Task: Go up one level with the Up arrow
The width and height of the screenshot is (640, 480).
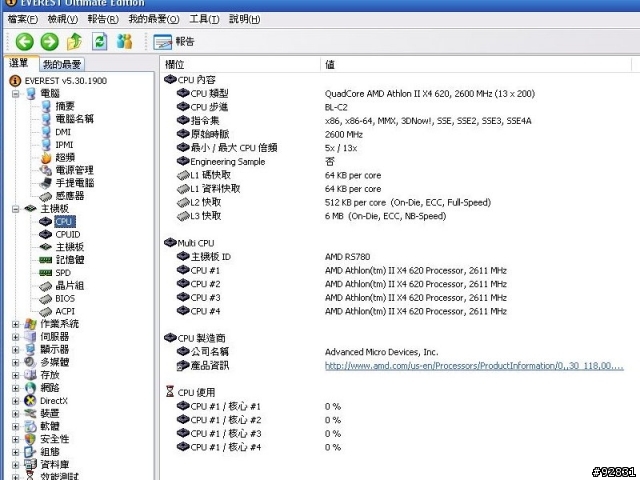Action: pyautogui.click(x=74, y=42)
